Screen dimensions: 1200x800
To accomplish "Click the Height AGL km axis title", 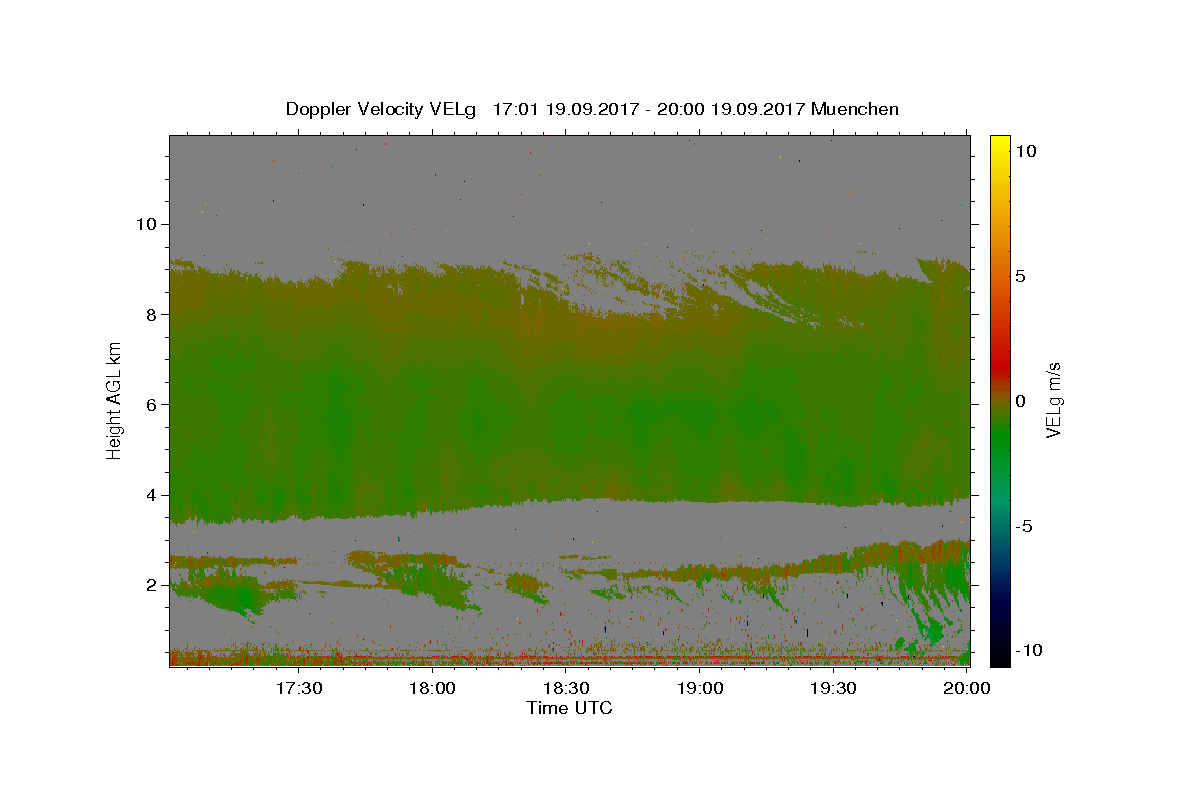I will coord(115,400).
